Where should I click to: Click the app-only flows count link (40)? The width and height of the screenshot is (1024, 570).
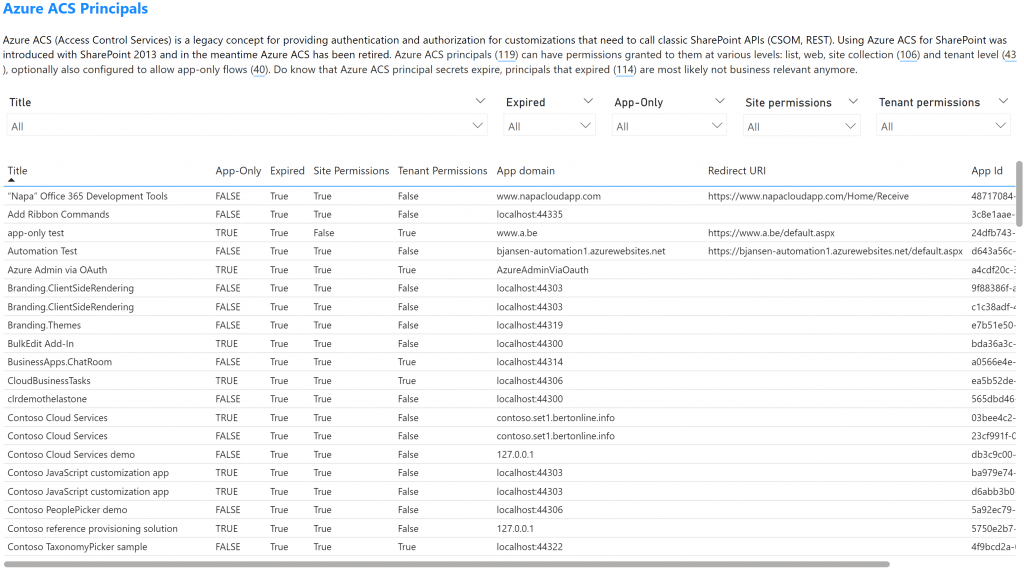click(259, 70)
